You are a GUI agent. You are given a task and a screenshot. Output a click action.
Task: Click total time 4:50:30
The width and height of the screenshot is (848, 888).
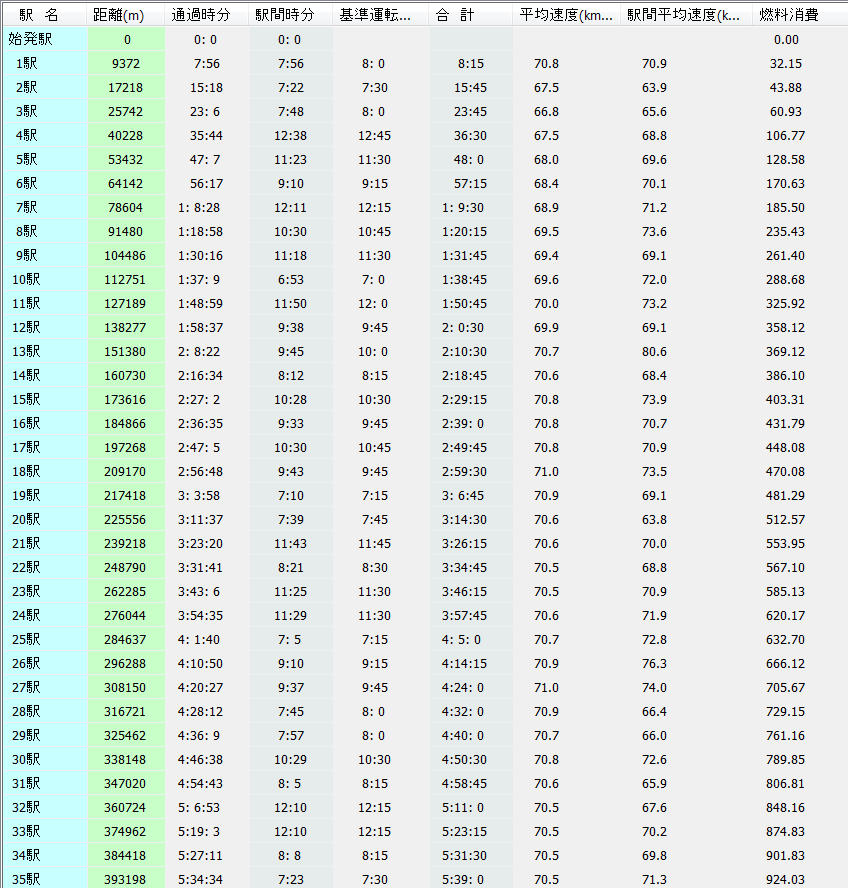[x=465, y=759]
